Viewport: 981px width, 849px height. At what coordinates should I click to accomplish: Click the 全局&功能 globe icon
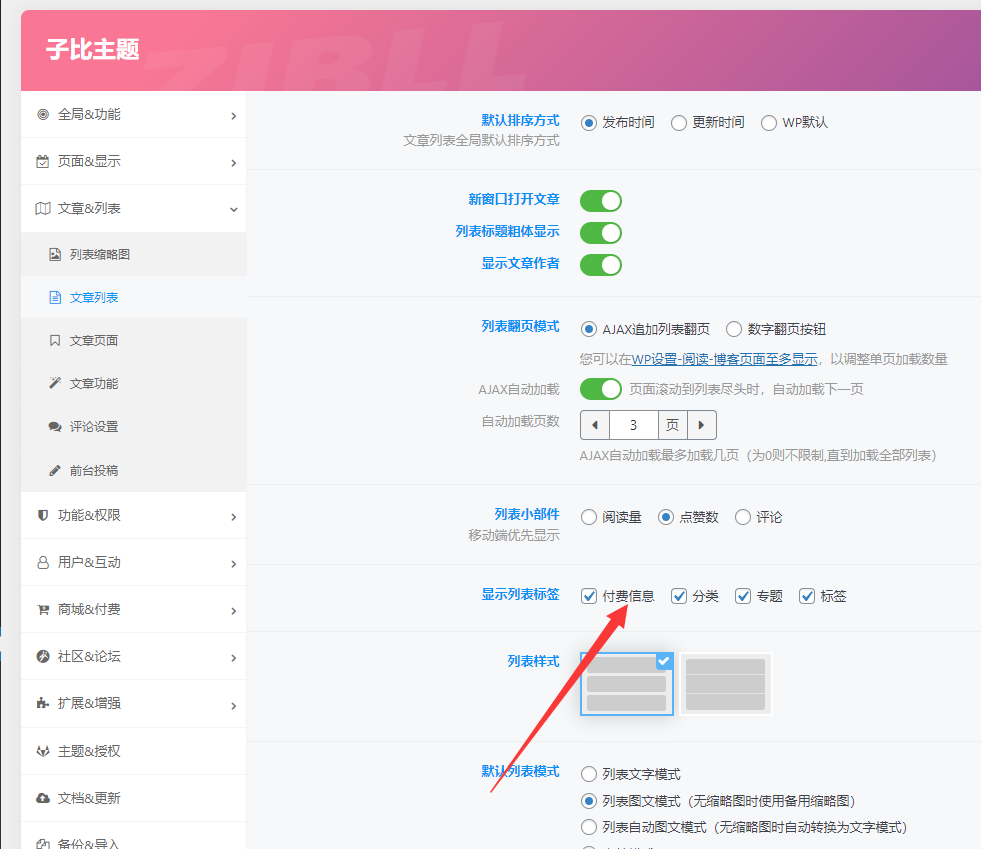(45, 114)
